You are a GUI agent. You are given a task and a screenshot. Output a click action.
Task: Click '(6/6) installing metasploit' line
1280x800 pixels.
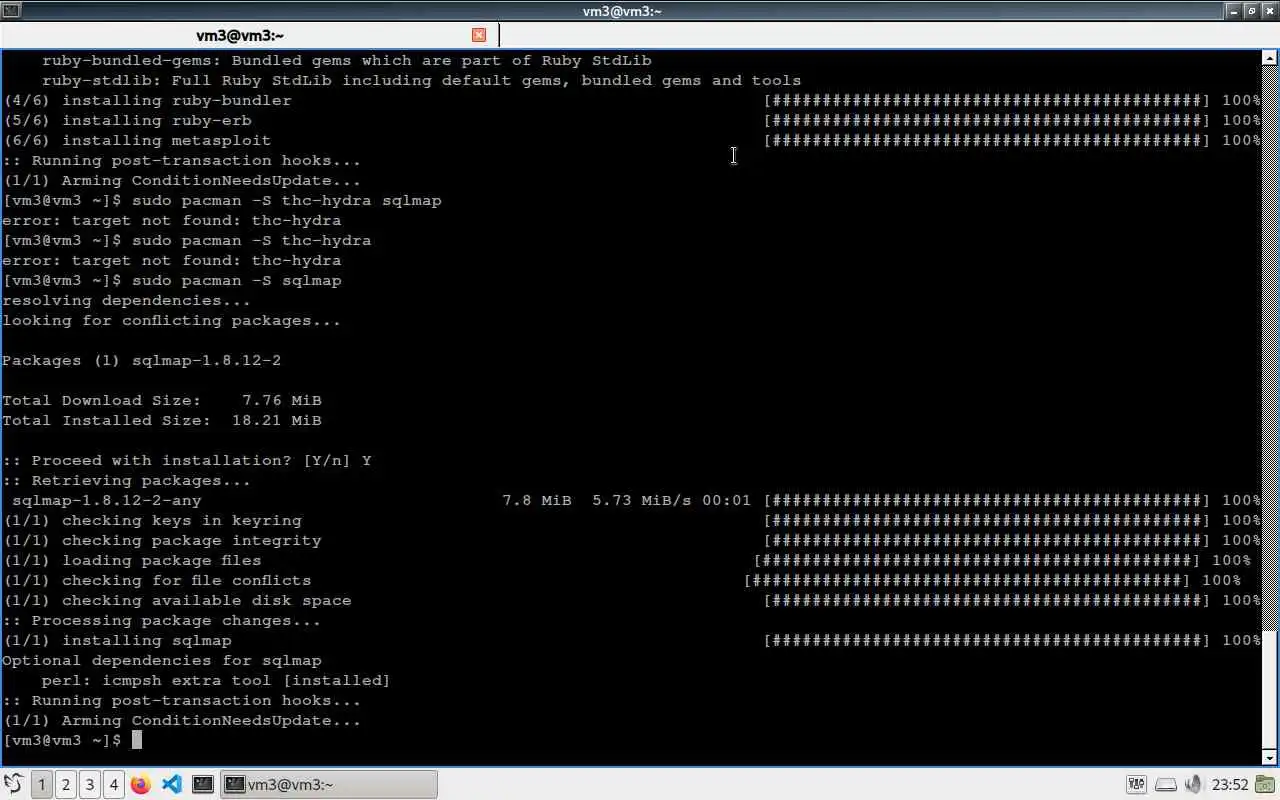click(137, 140)
